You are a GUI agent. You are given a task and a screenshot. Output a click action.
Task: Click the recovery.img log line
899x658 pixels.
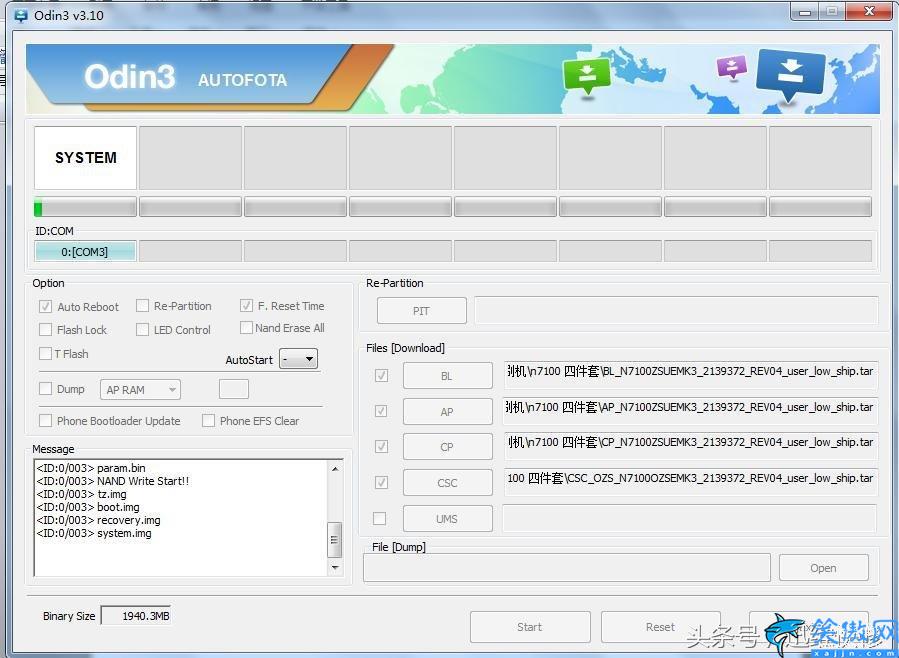(x=99, y=520)
